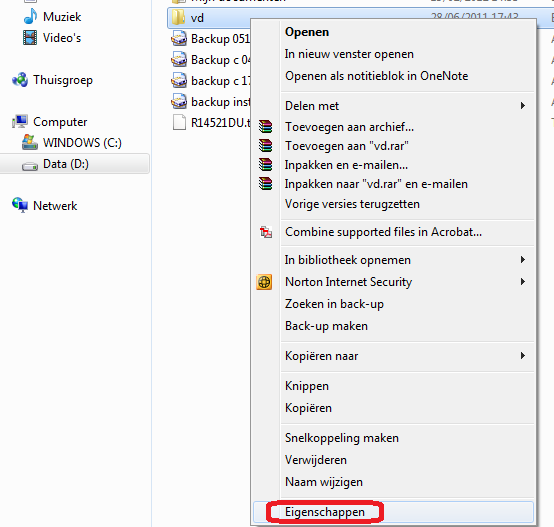The height and width of the screenshot is (527, 554).
Task: Click WinRAR icon next to Toevoegen aan "vd.rar"
Action: click(x=265, y=146)
